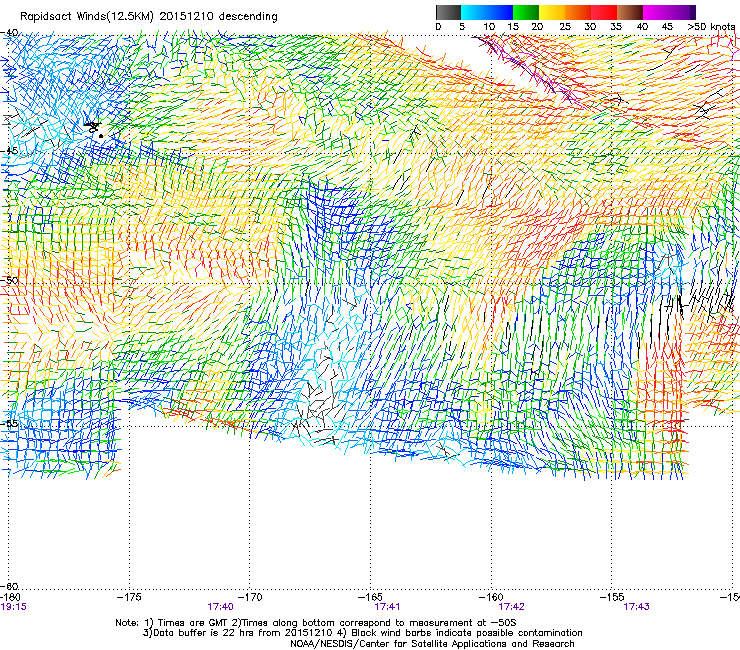
Task: Pick the green 15-20 knots legend segment
Action: 526,12
